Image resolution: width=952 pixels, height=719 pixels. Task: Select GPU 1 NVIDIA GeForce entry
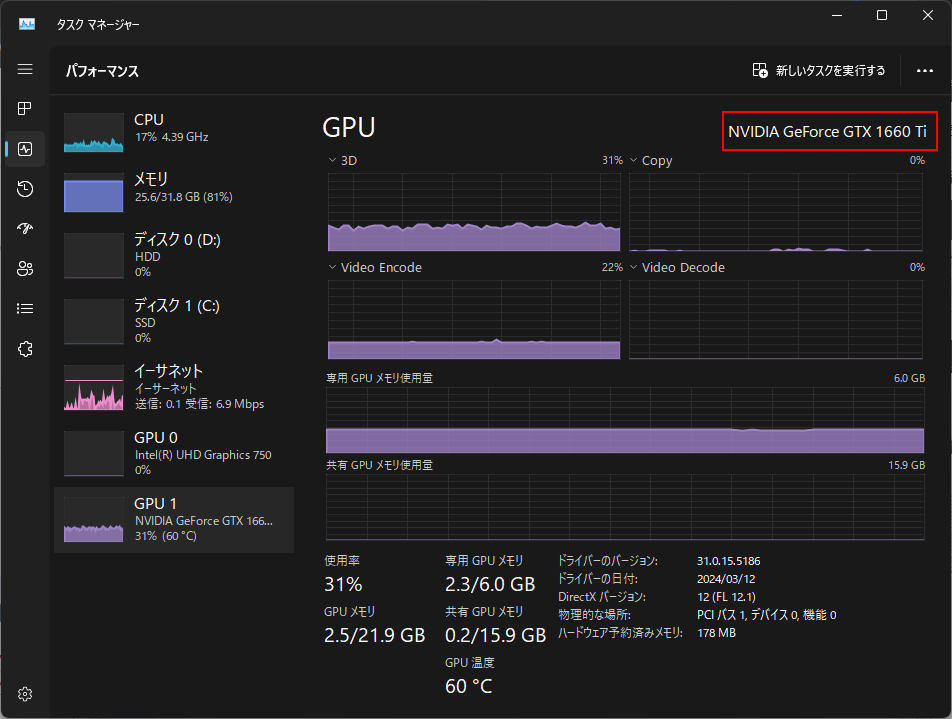[x=174, y=520]
